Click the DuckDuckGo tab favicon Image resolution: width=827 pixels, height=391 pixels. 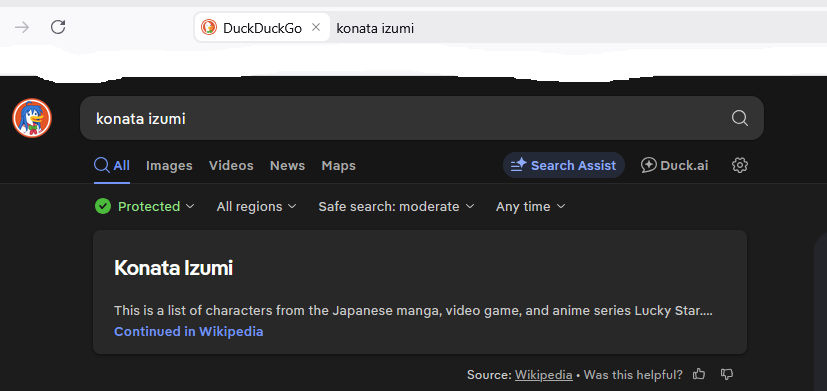pyautogui.click(x=209, y=27)
